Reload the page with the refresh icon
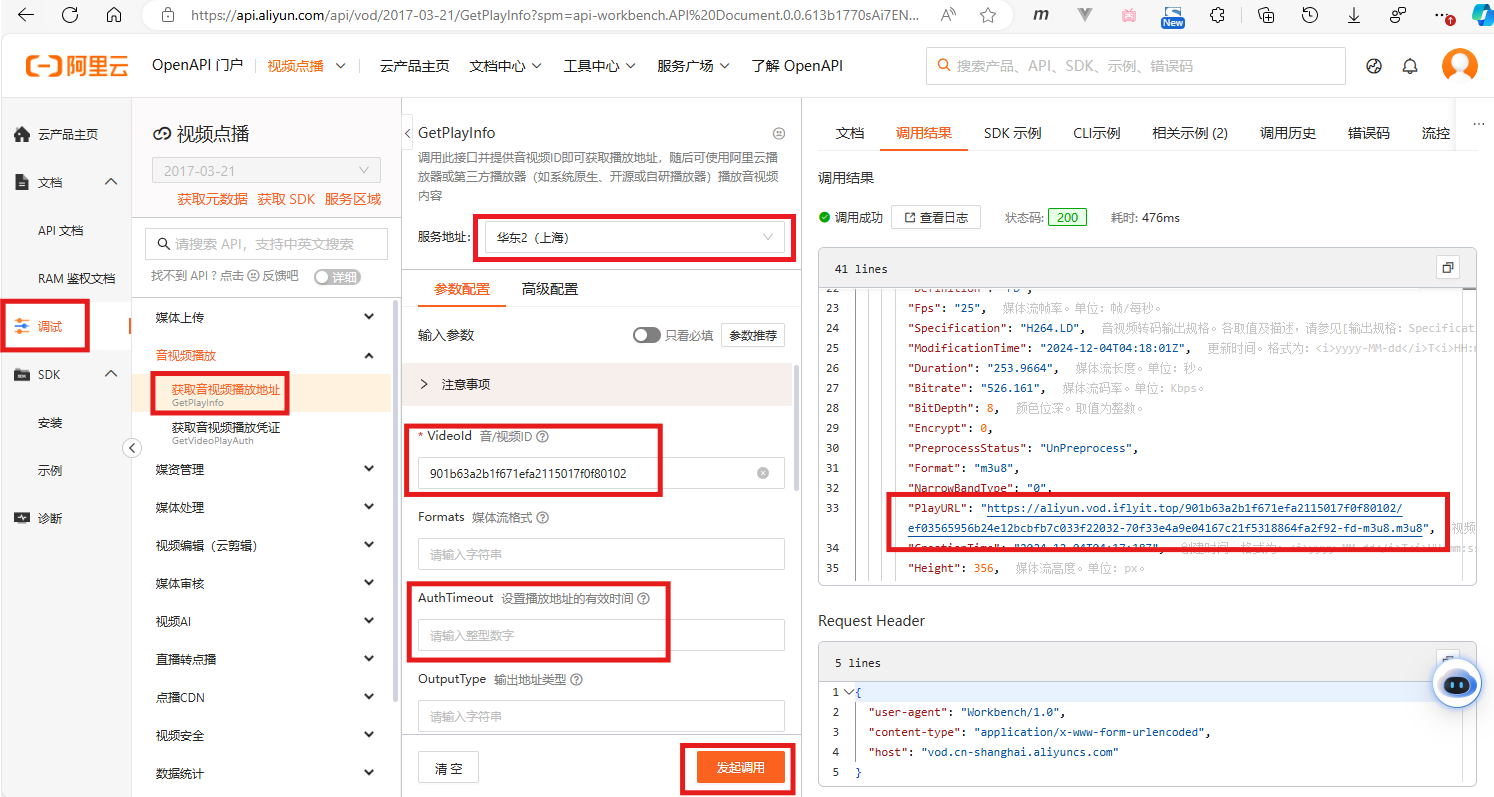This screenshot has width=1494, height=797. [x=70, y=15]
